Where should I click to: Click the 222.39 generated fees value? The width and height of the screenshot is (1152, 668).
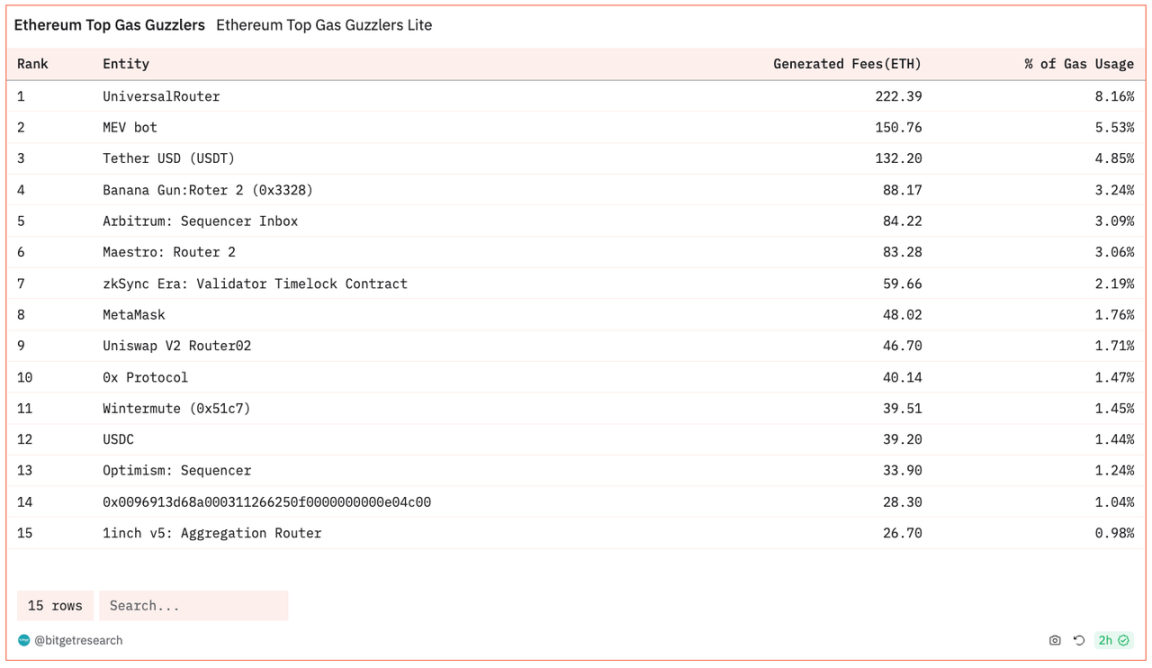pos(897,96)
